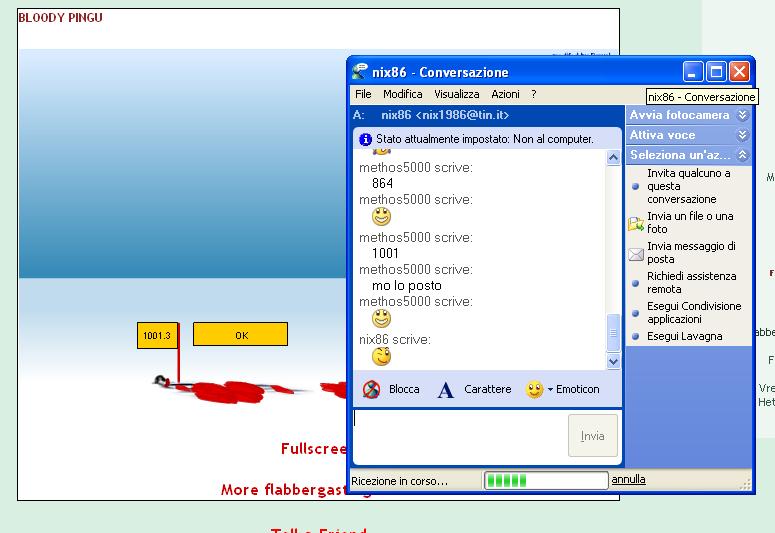775x533 pixels.
Task: Click bullet beside Esegui Condivisione applicazioni
Action: click(636, 313)
